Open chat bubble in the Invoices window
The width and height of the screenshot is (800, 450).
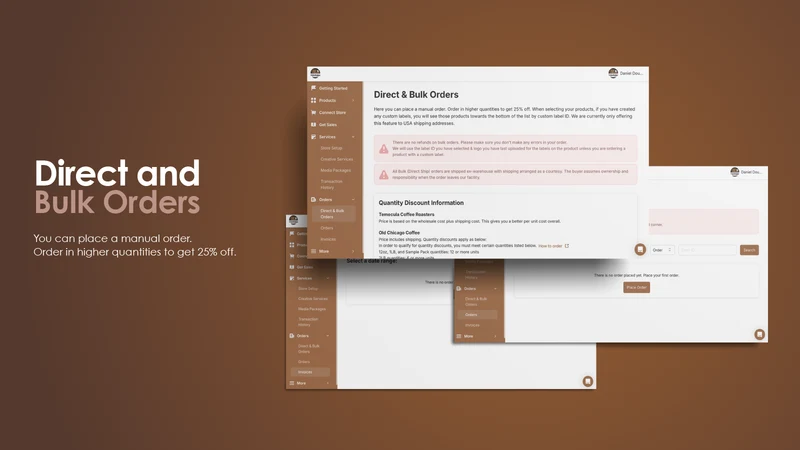tap(588, 381)
